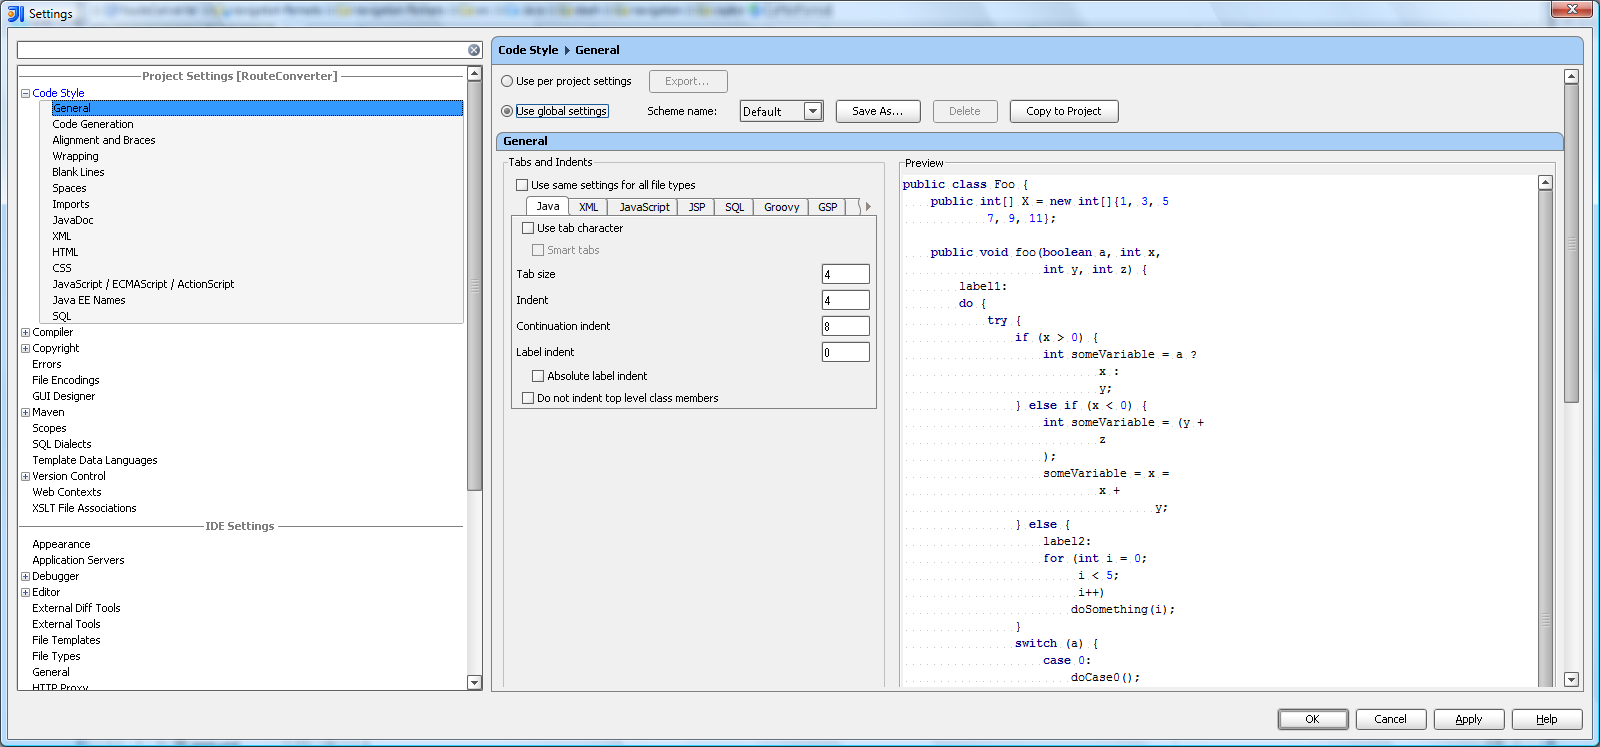Select Use per project settings radio
This screenshot has width=1600, height=747.
click(x=507, y=81)
